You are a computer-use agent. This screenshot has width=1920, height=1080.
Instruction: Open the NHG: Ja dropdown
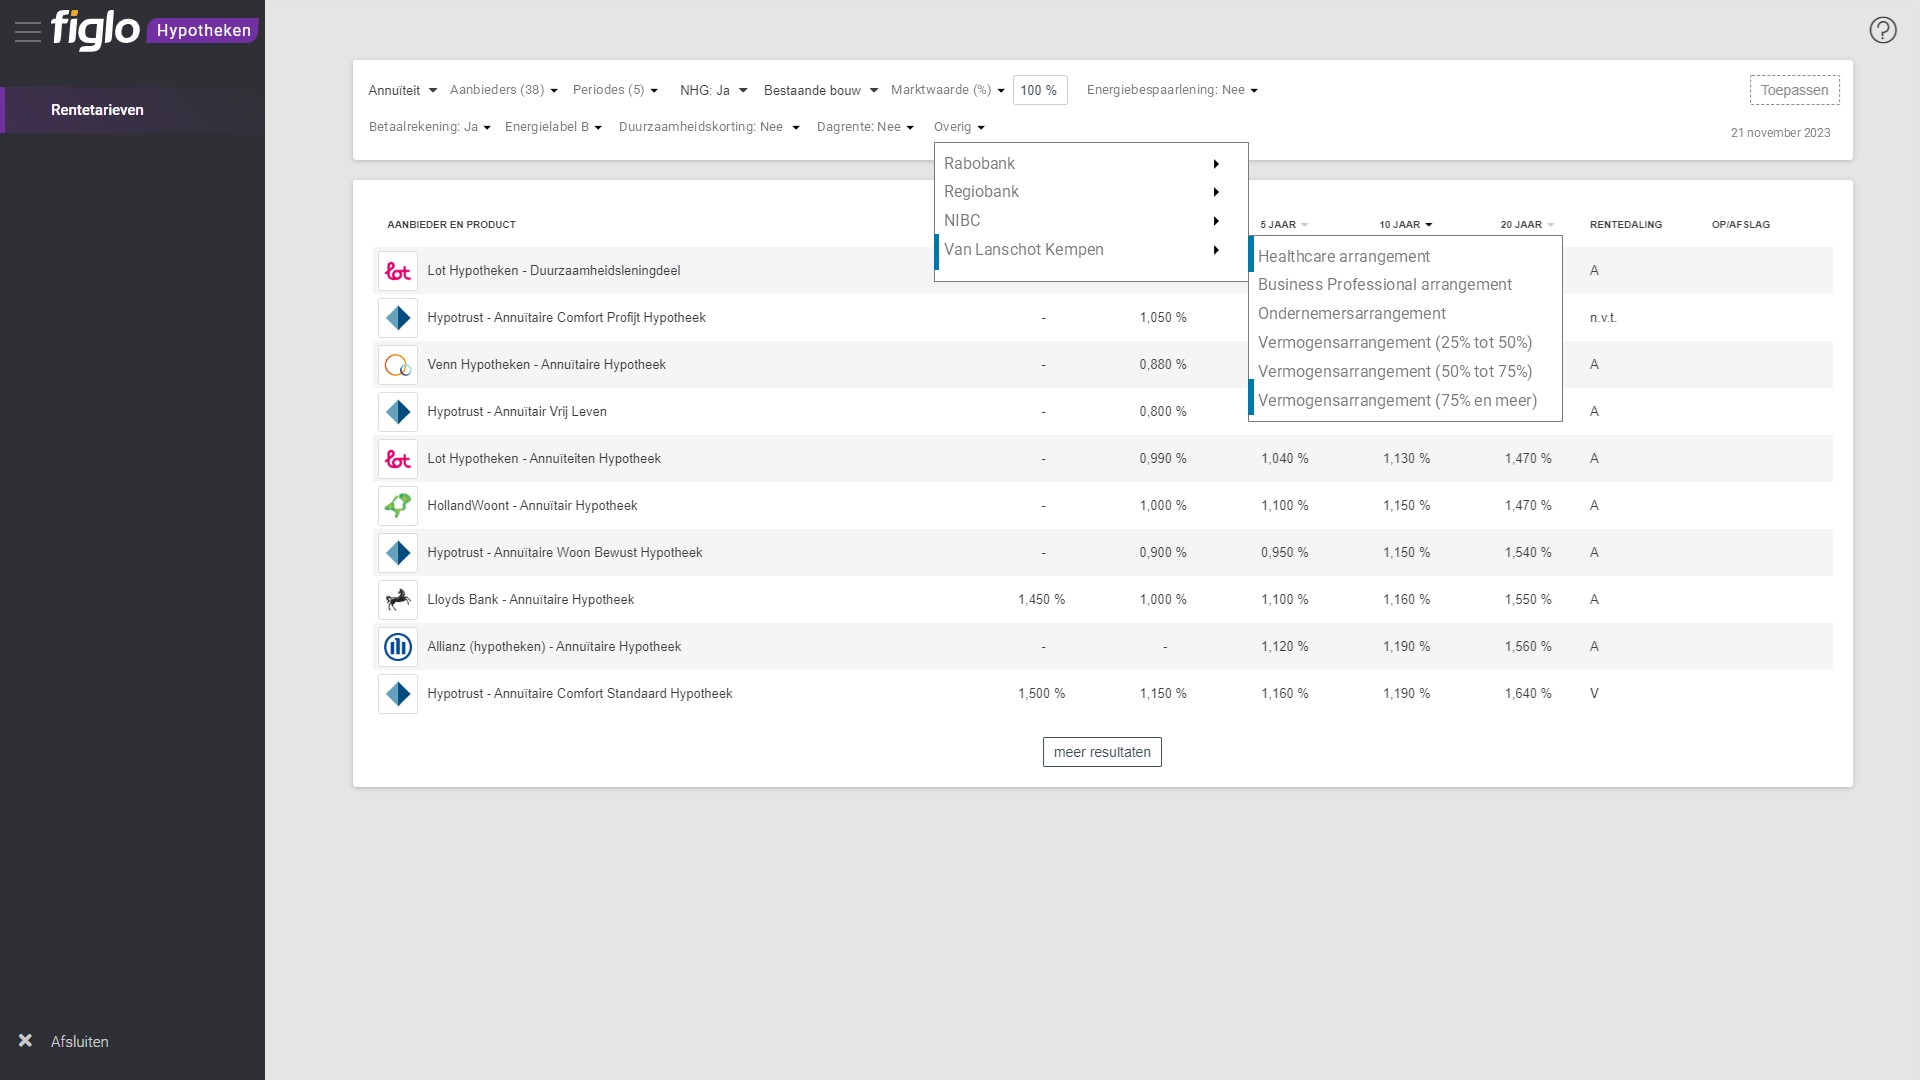click(x=713, y=90)
